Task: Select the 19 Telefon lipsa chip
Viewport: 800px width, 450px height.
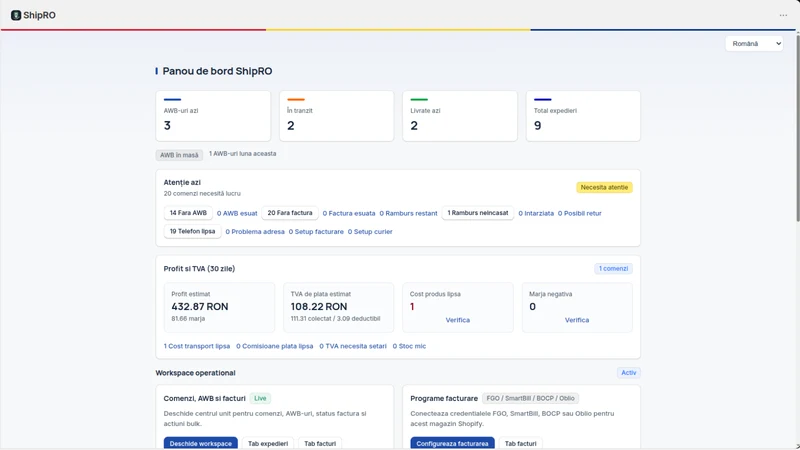Action: [x=192, y=231]
